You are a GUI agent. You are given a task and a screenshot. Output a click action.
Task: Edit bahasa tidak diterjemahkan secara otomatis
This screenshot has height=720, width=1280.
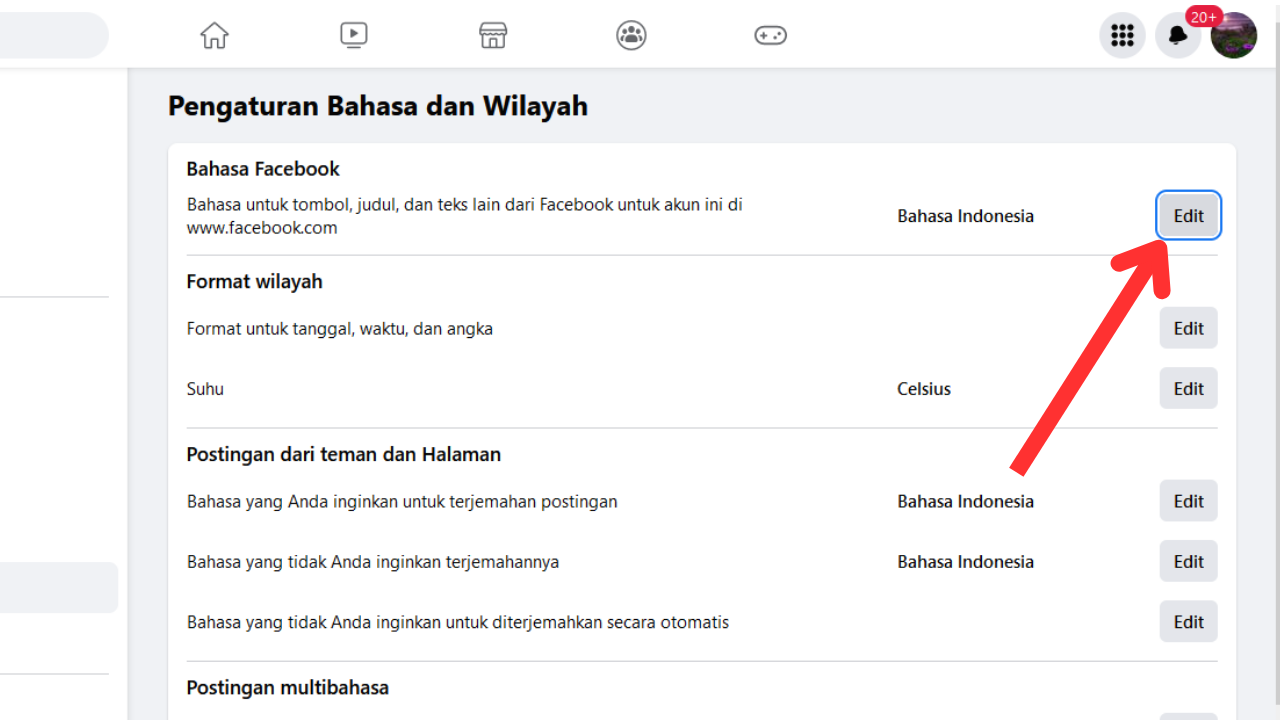point(1188,622)
